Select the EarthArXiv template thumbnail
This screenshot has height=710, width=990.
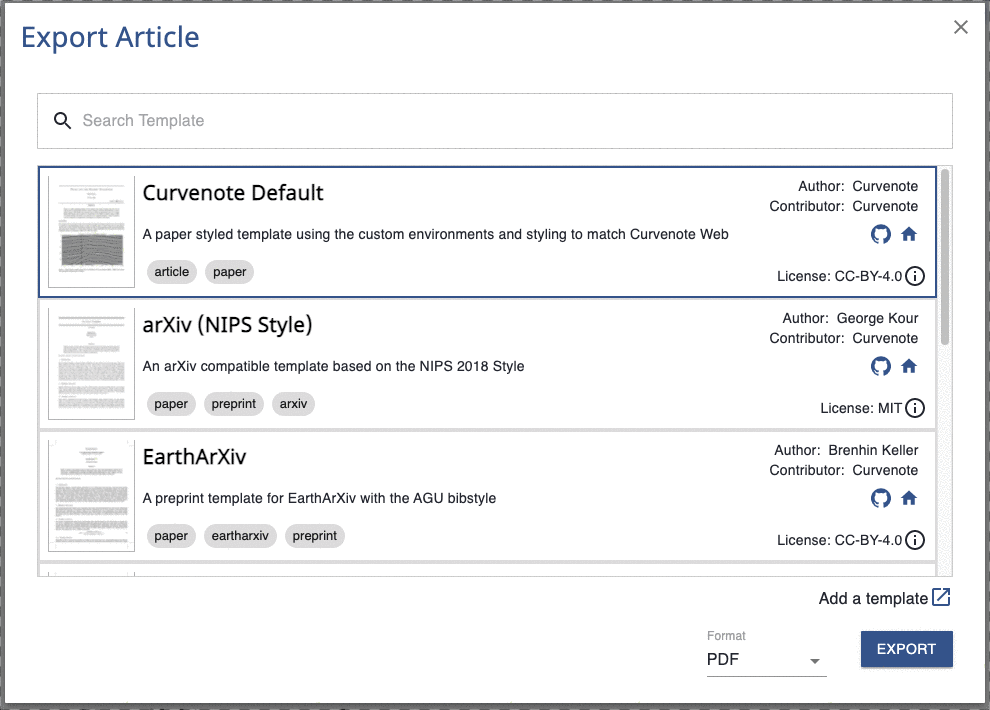click(92, 495)
